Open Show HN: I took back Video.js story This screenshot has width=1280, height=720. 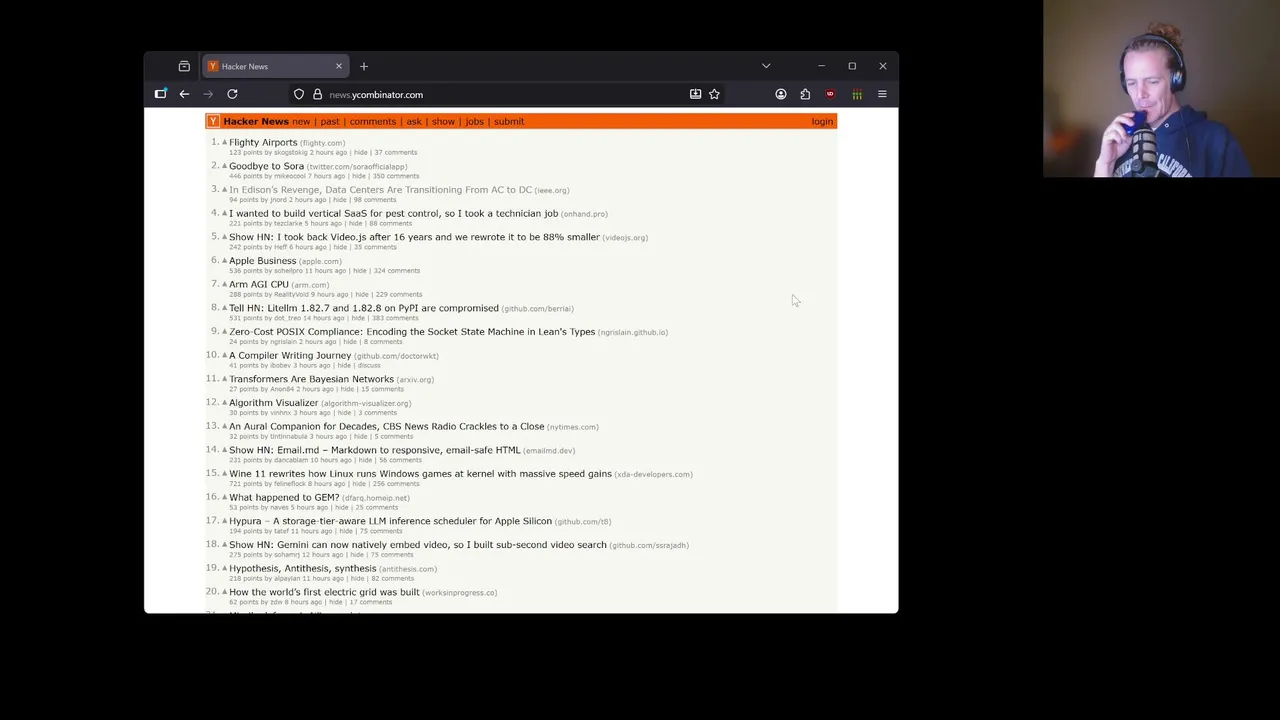coord(414,237)
